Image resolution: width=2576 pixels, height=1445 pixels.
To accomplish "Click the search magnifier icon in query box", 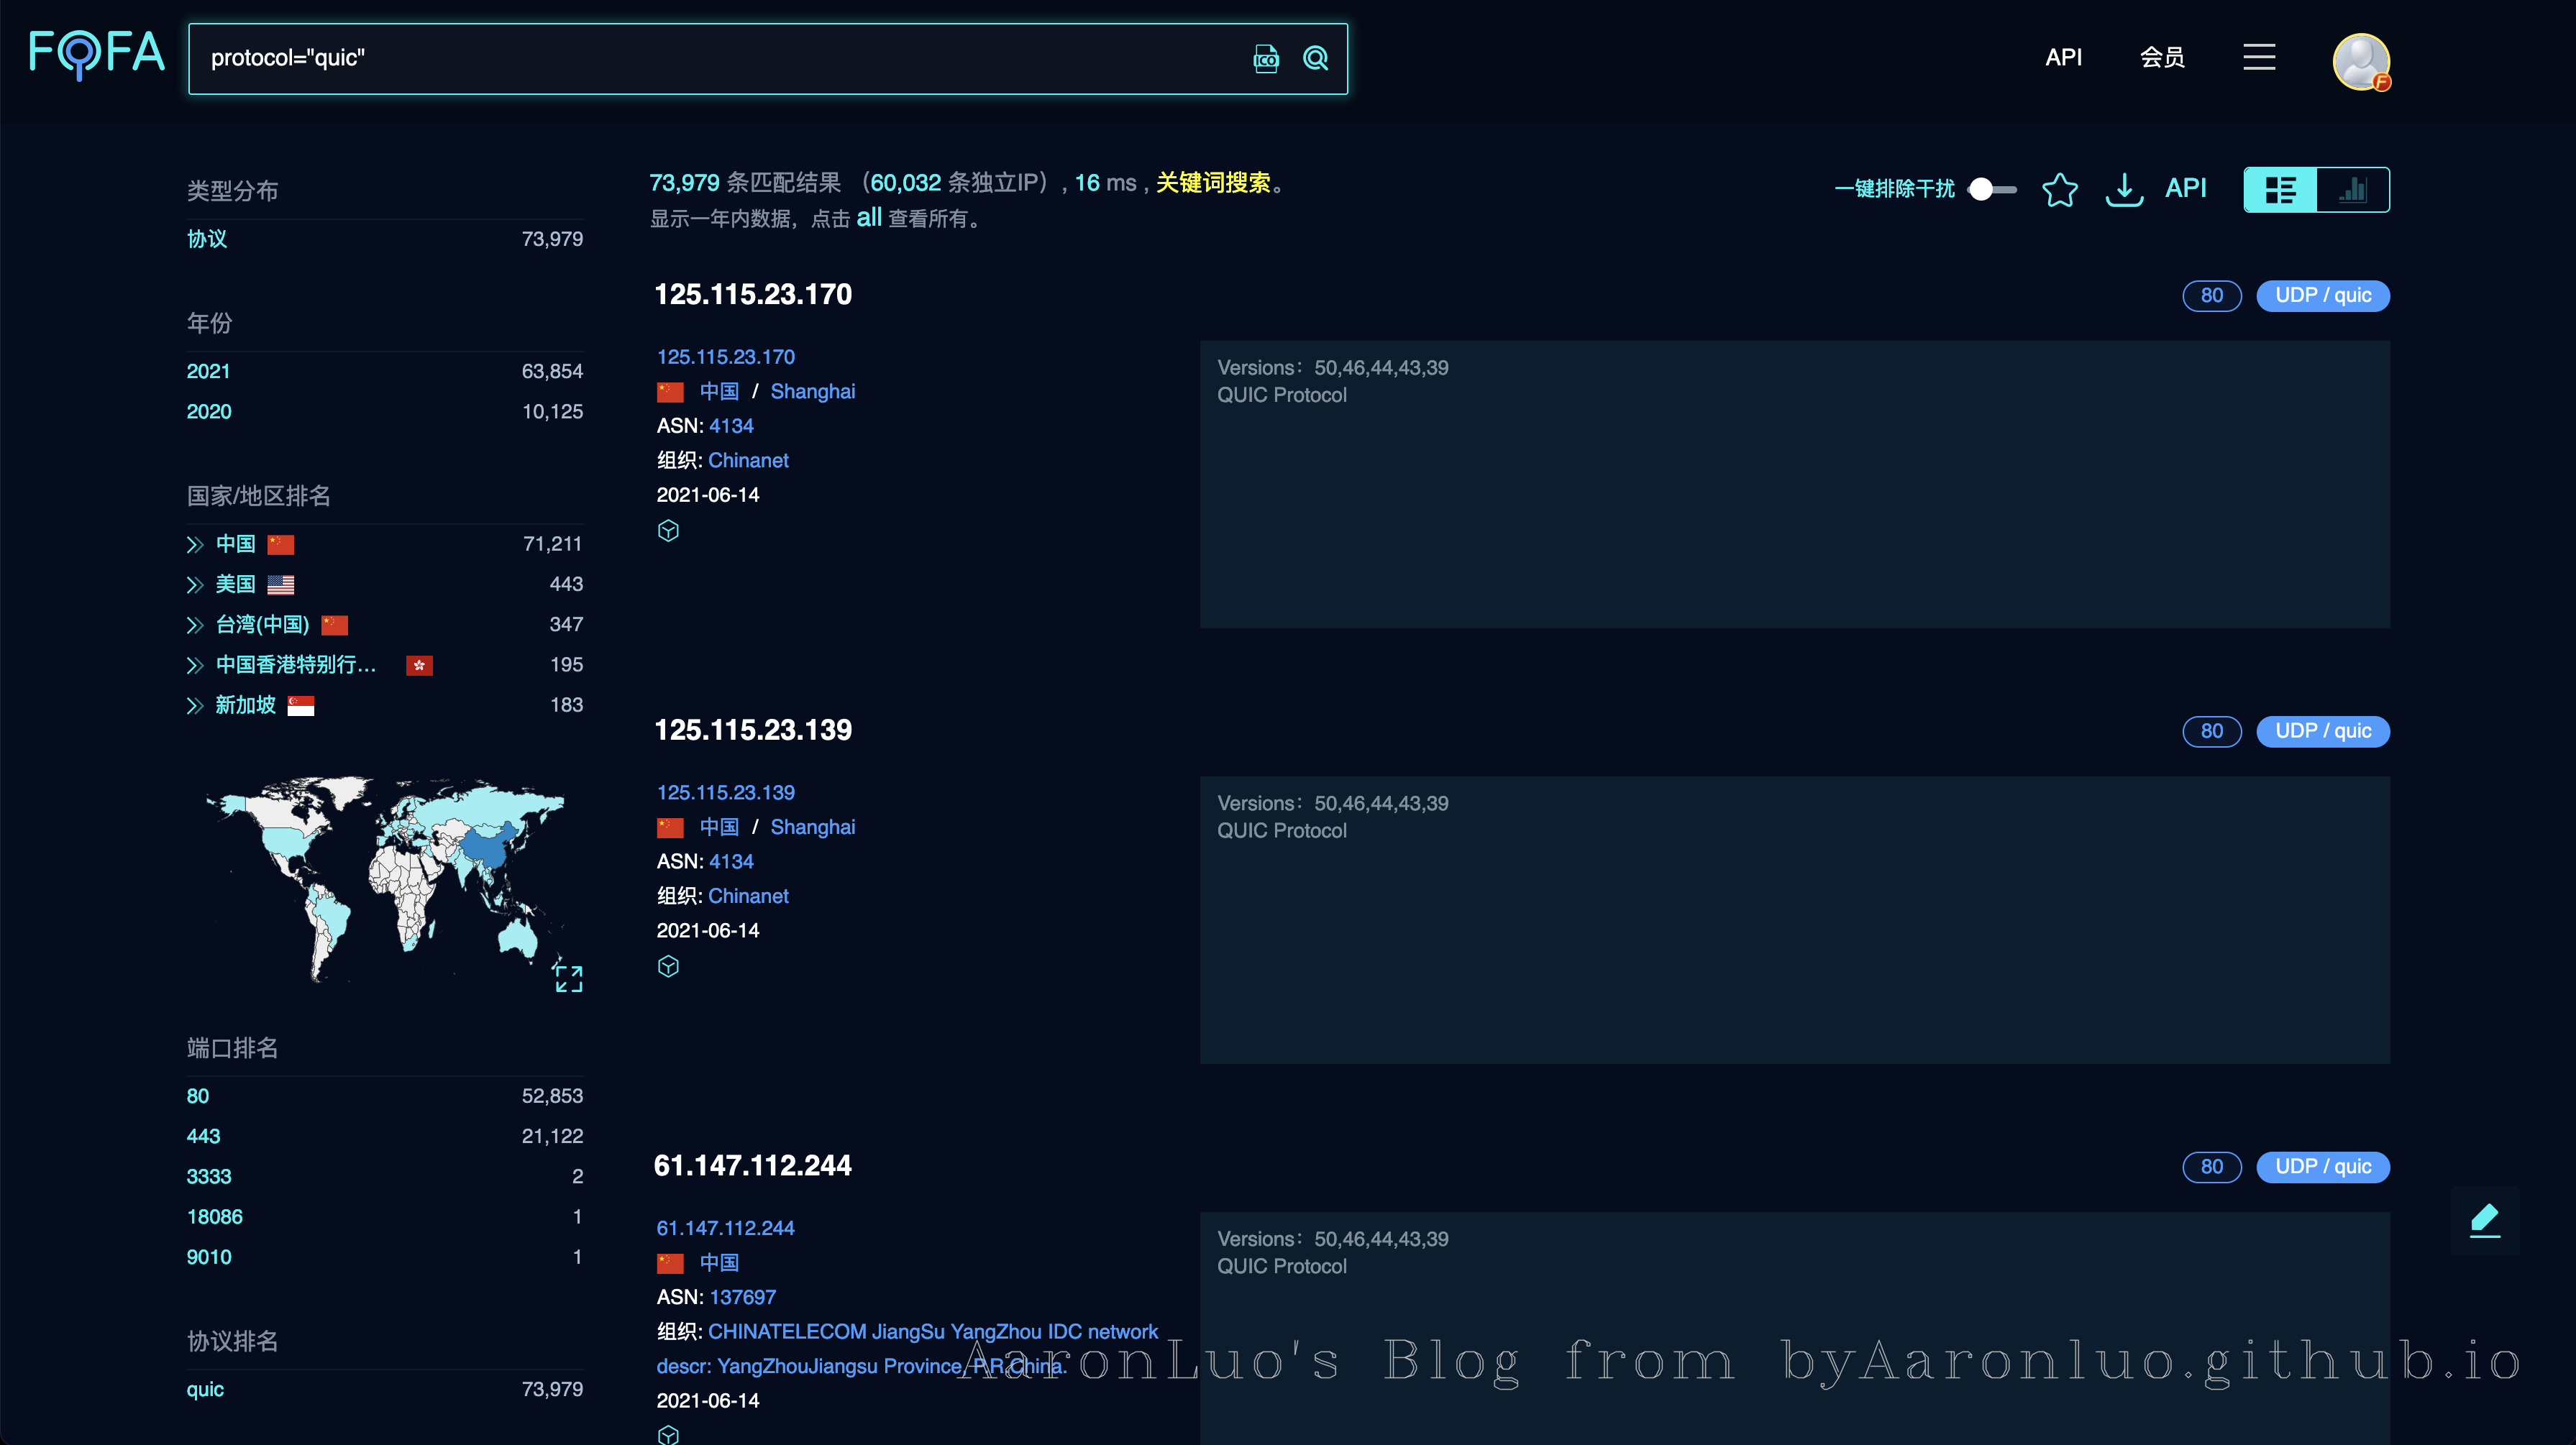I will click(x=1315, y=58).
